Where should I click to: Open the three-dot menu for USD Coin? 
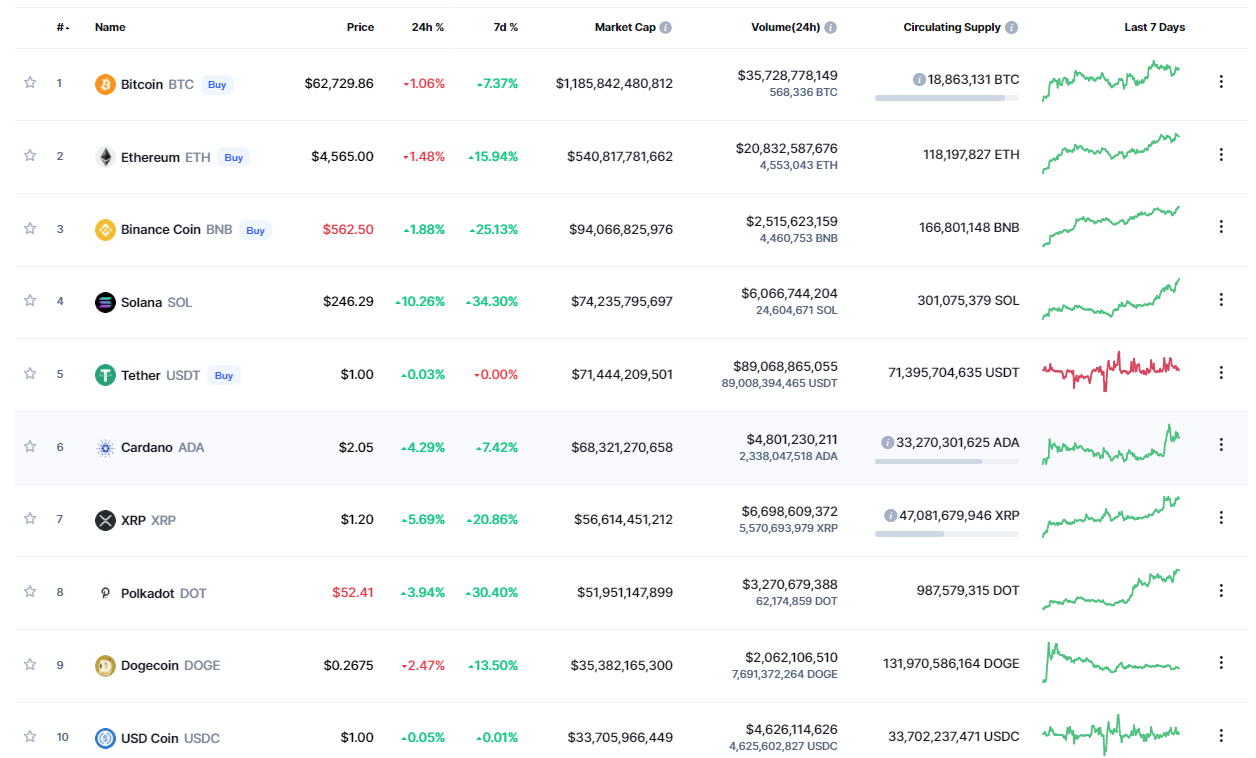(x=1221, y=735)
